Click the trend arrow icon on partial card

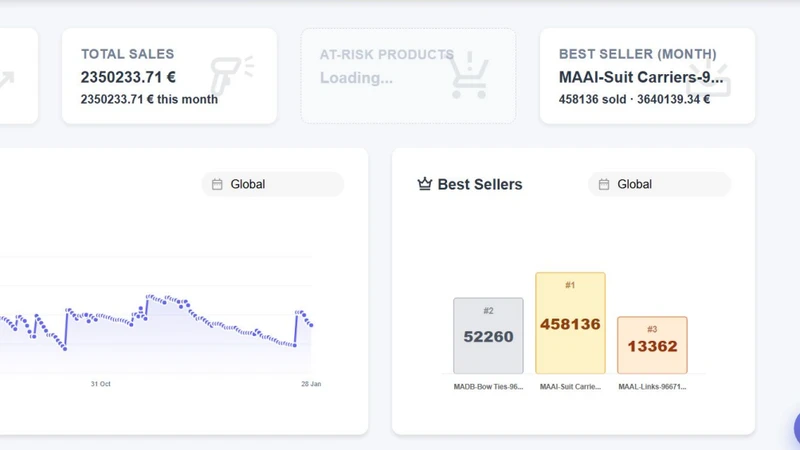tap(7, 79)
